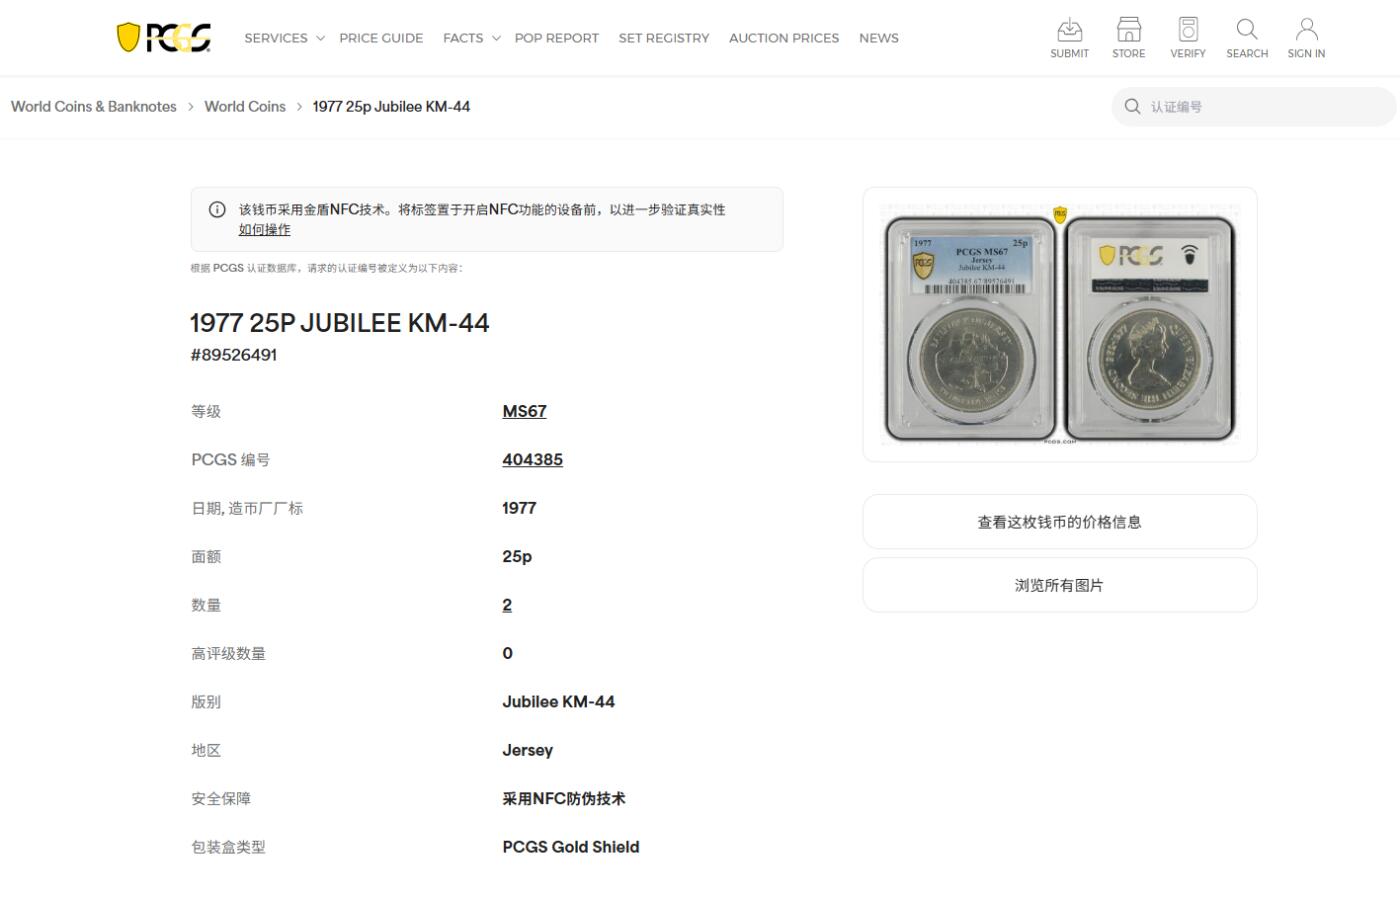
Task: Select the PCGS Gold Shield holder value
Action: click(570, 847)
